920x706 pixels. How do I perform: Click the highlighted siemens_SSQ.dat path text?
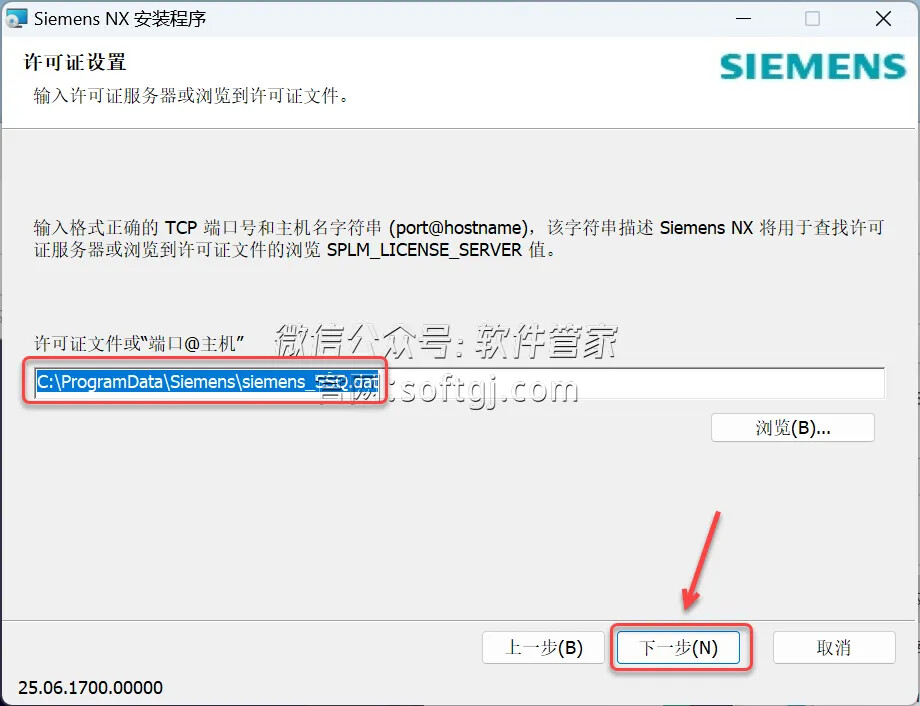pos(207,383)
